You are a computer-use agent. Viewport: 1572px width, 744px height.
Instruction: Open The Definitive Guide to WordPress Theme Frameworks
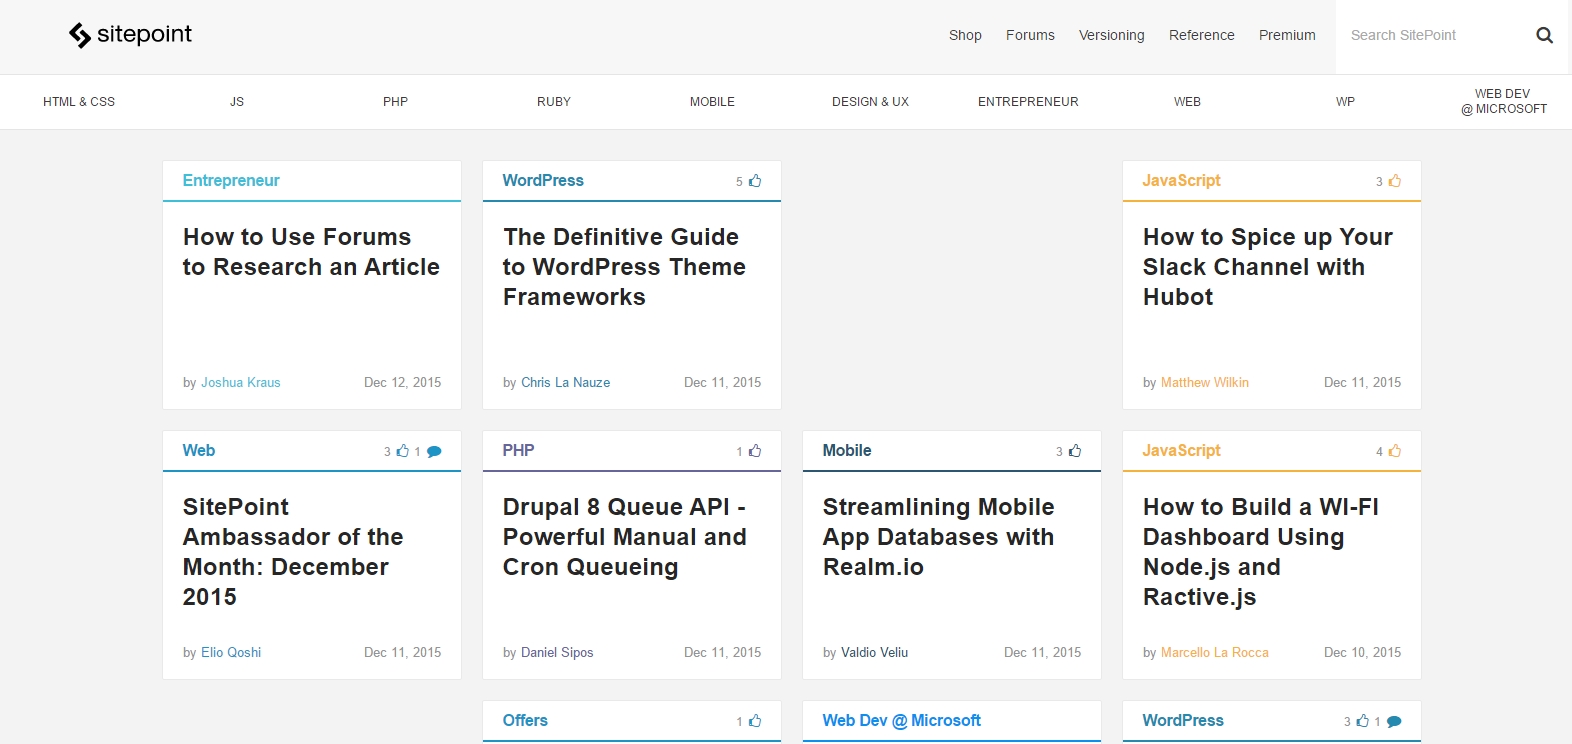tap(624, 267)
